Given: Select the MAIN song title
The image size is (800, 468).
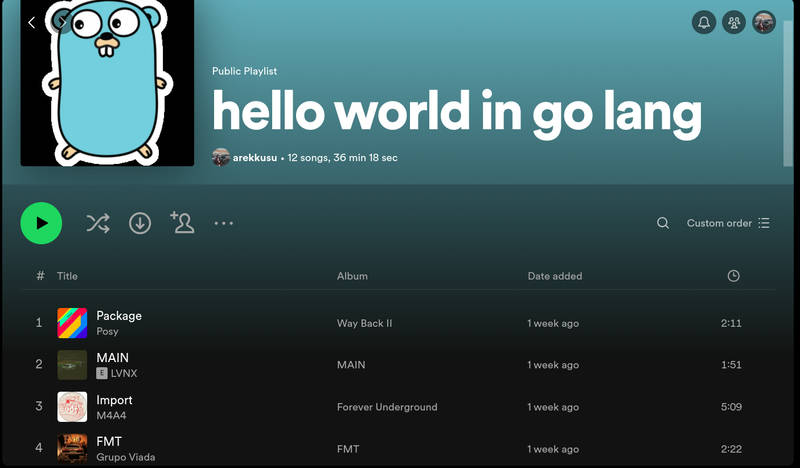Looking at the screenshot, I should [112, 358].
